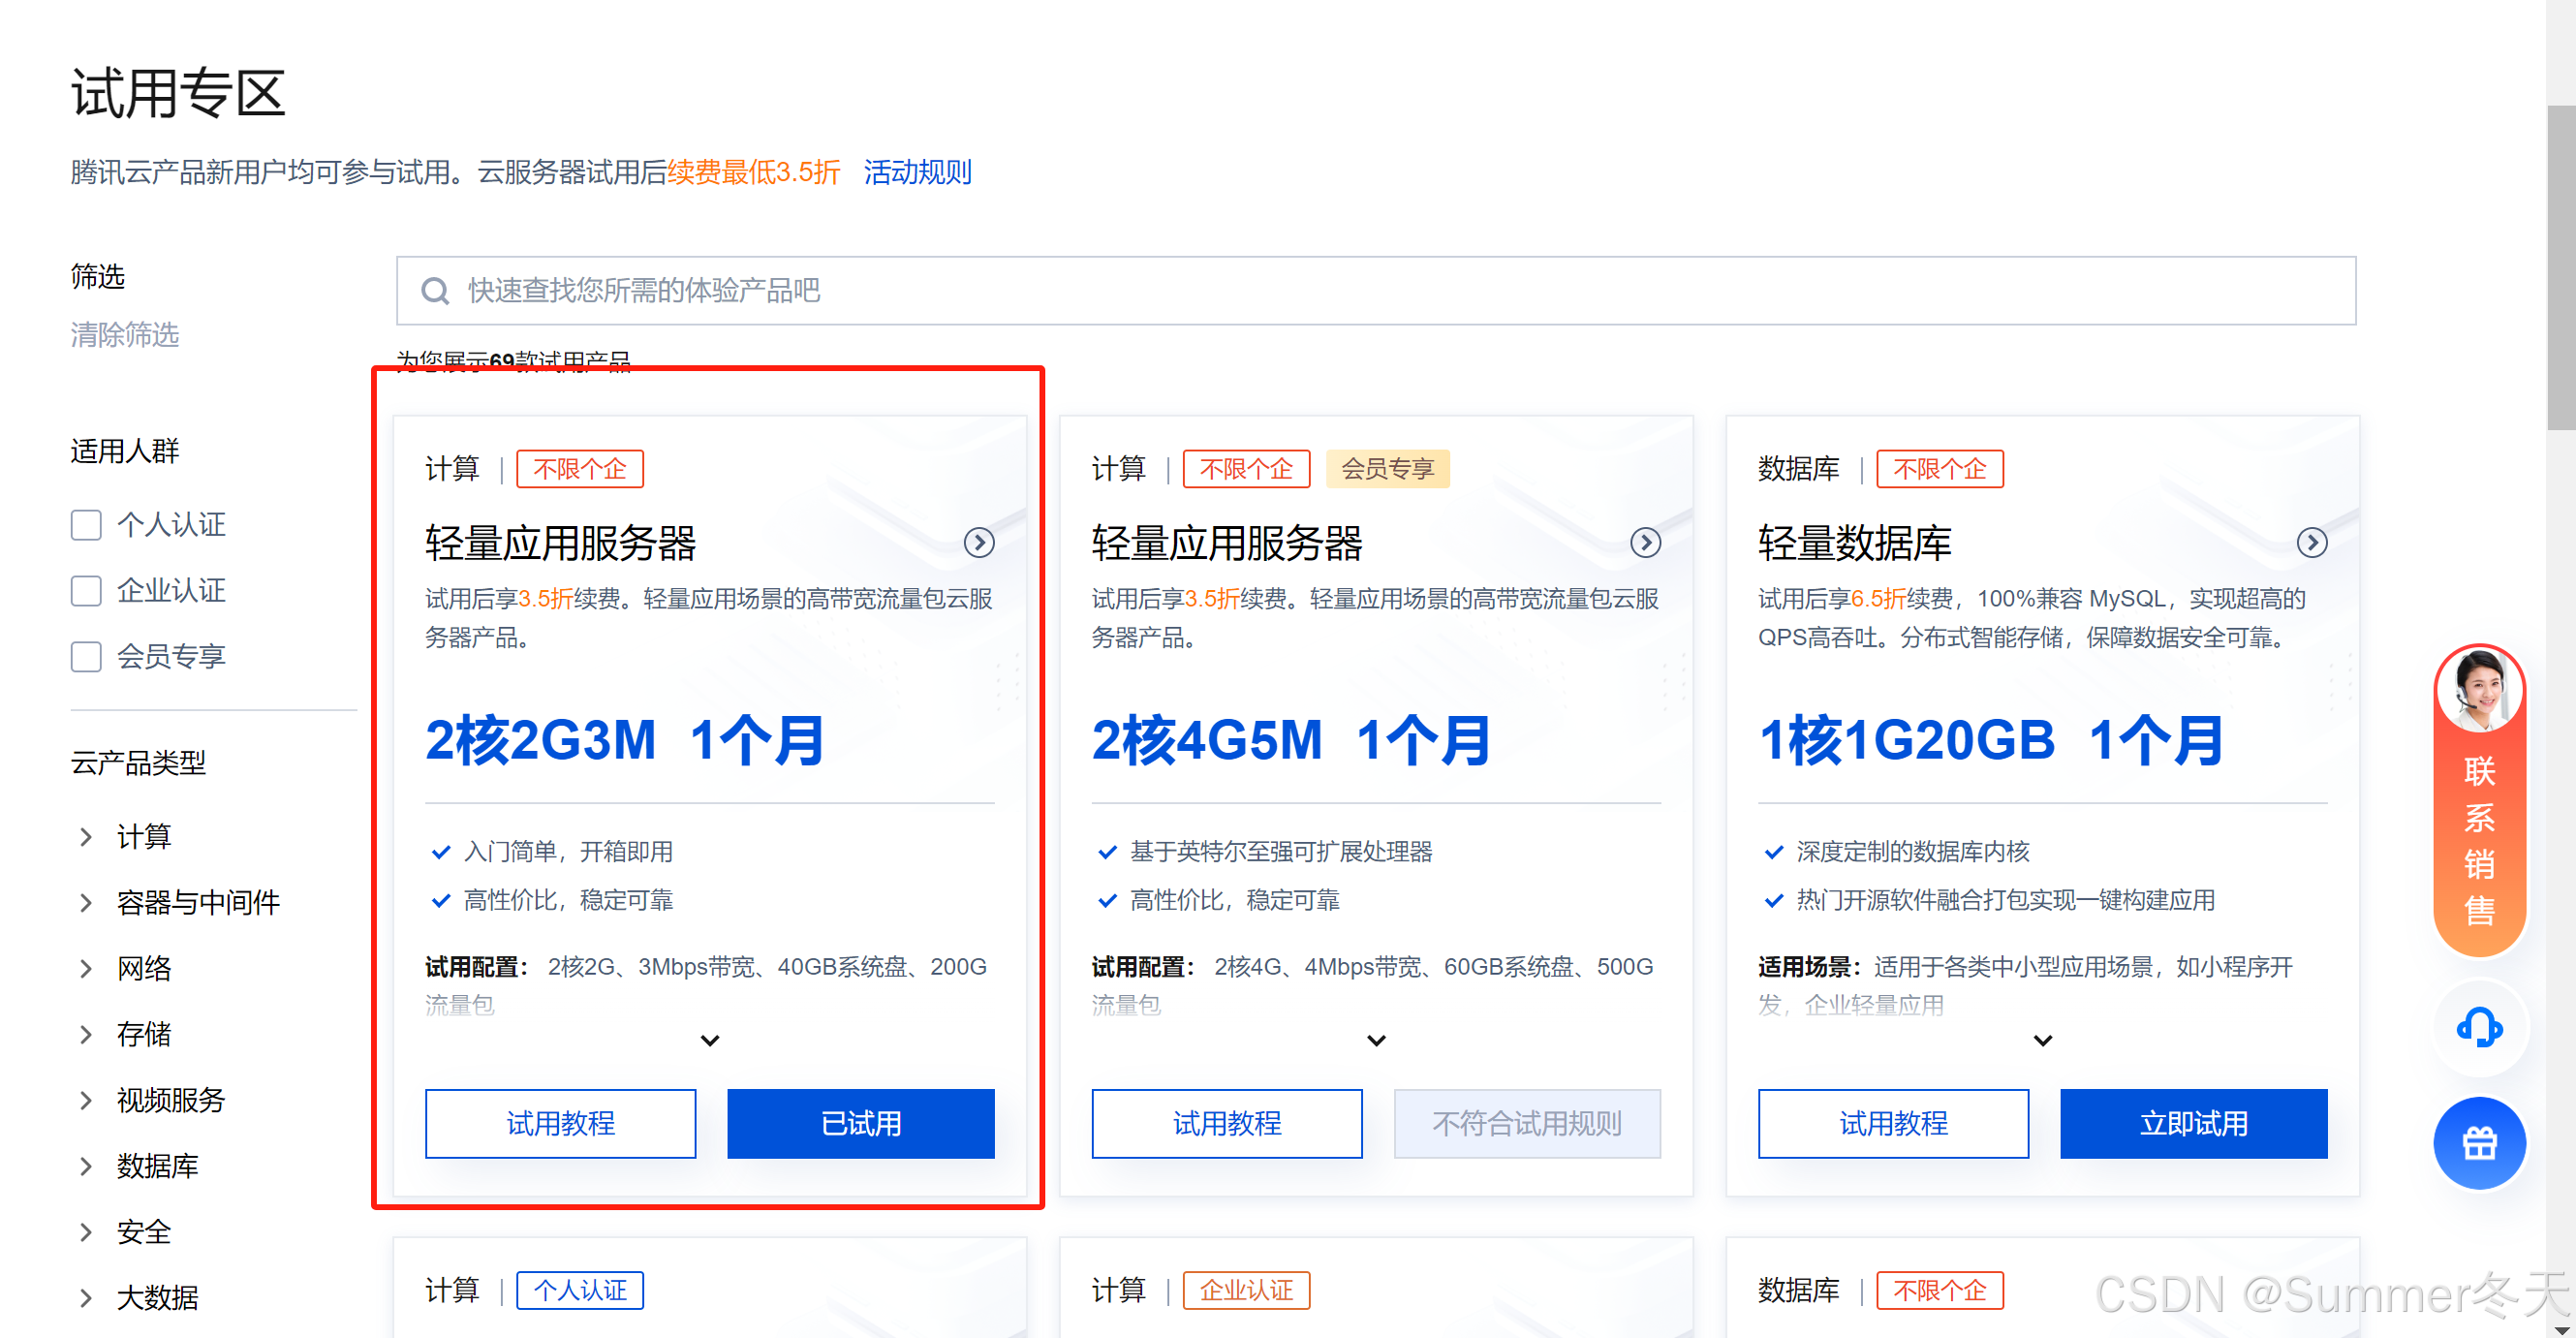Screen dimensions: 2576x1338
Task: Click the 续费最低3.5折 orange text
Action: (x=753, y=172)
